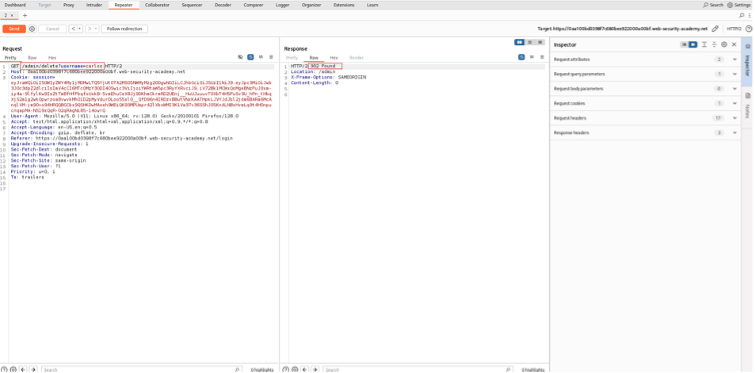755x373 pixels.
Task: Select side-by-side layout view
Action: (x=519, y=42)
